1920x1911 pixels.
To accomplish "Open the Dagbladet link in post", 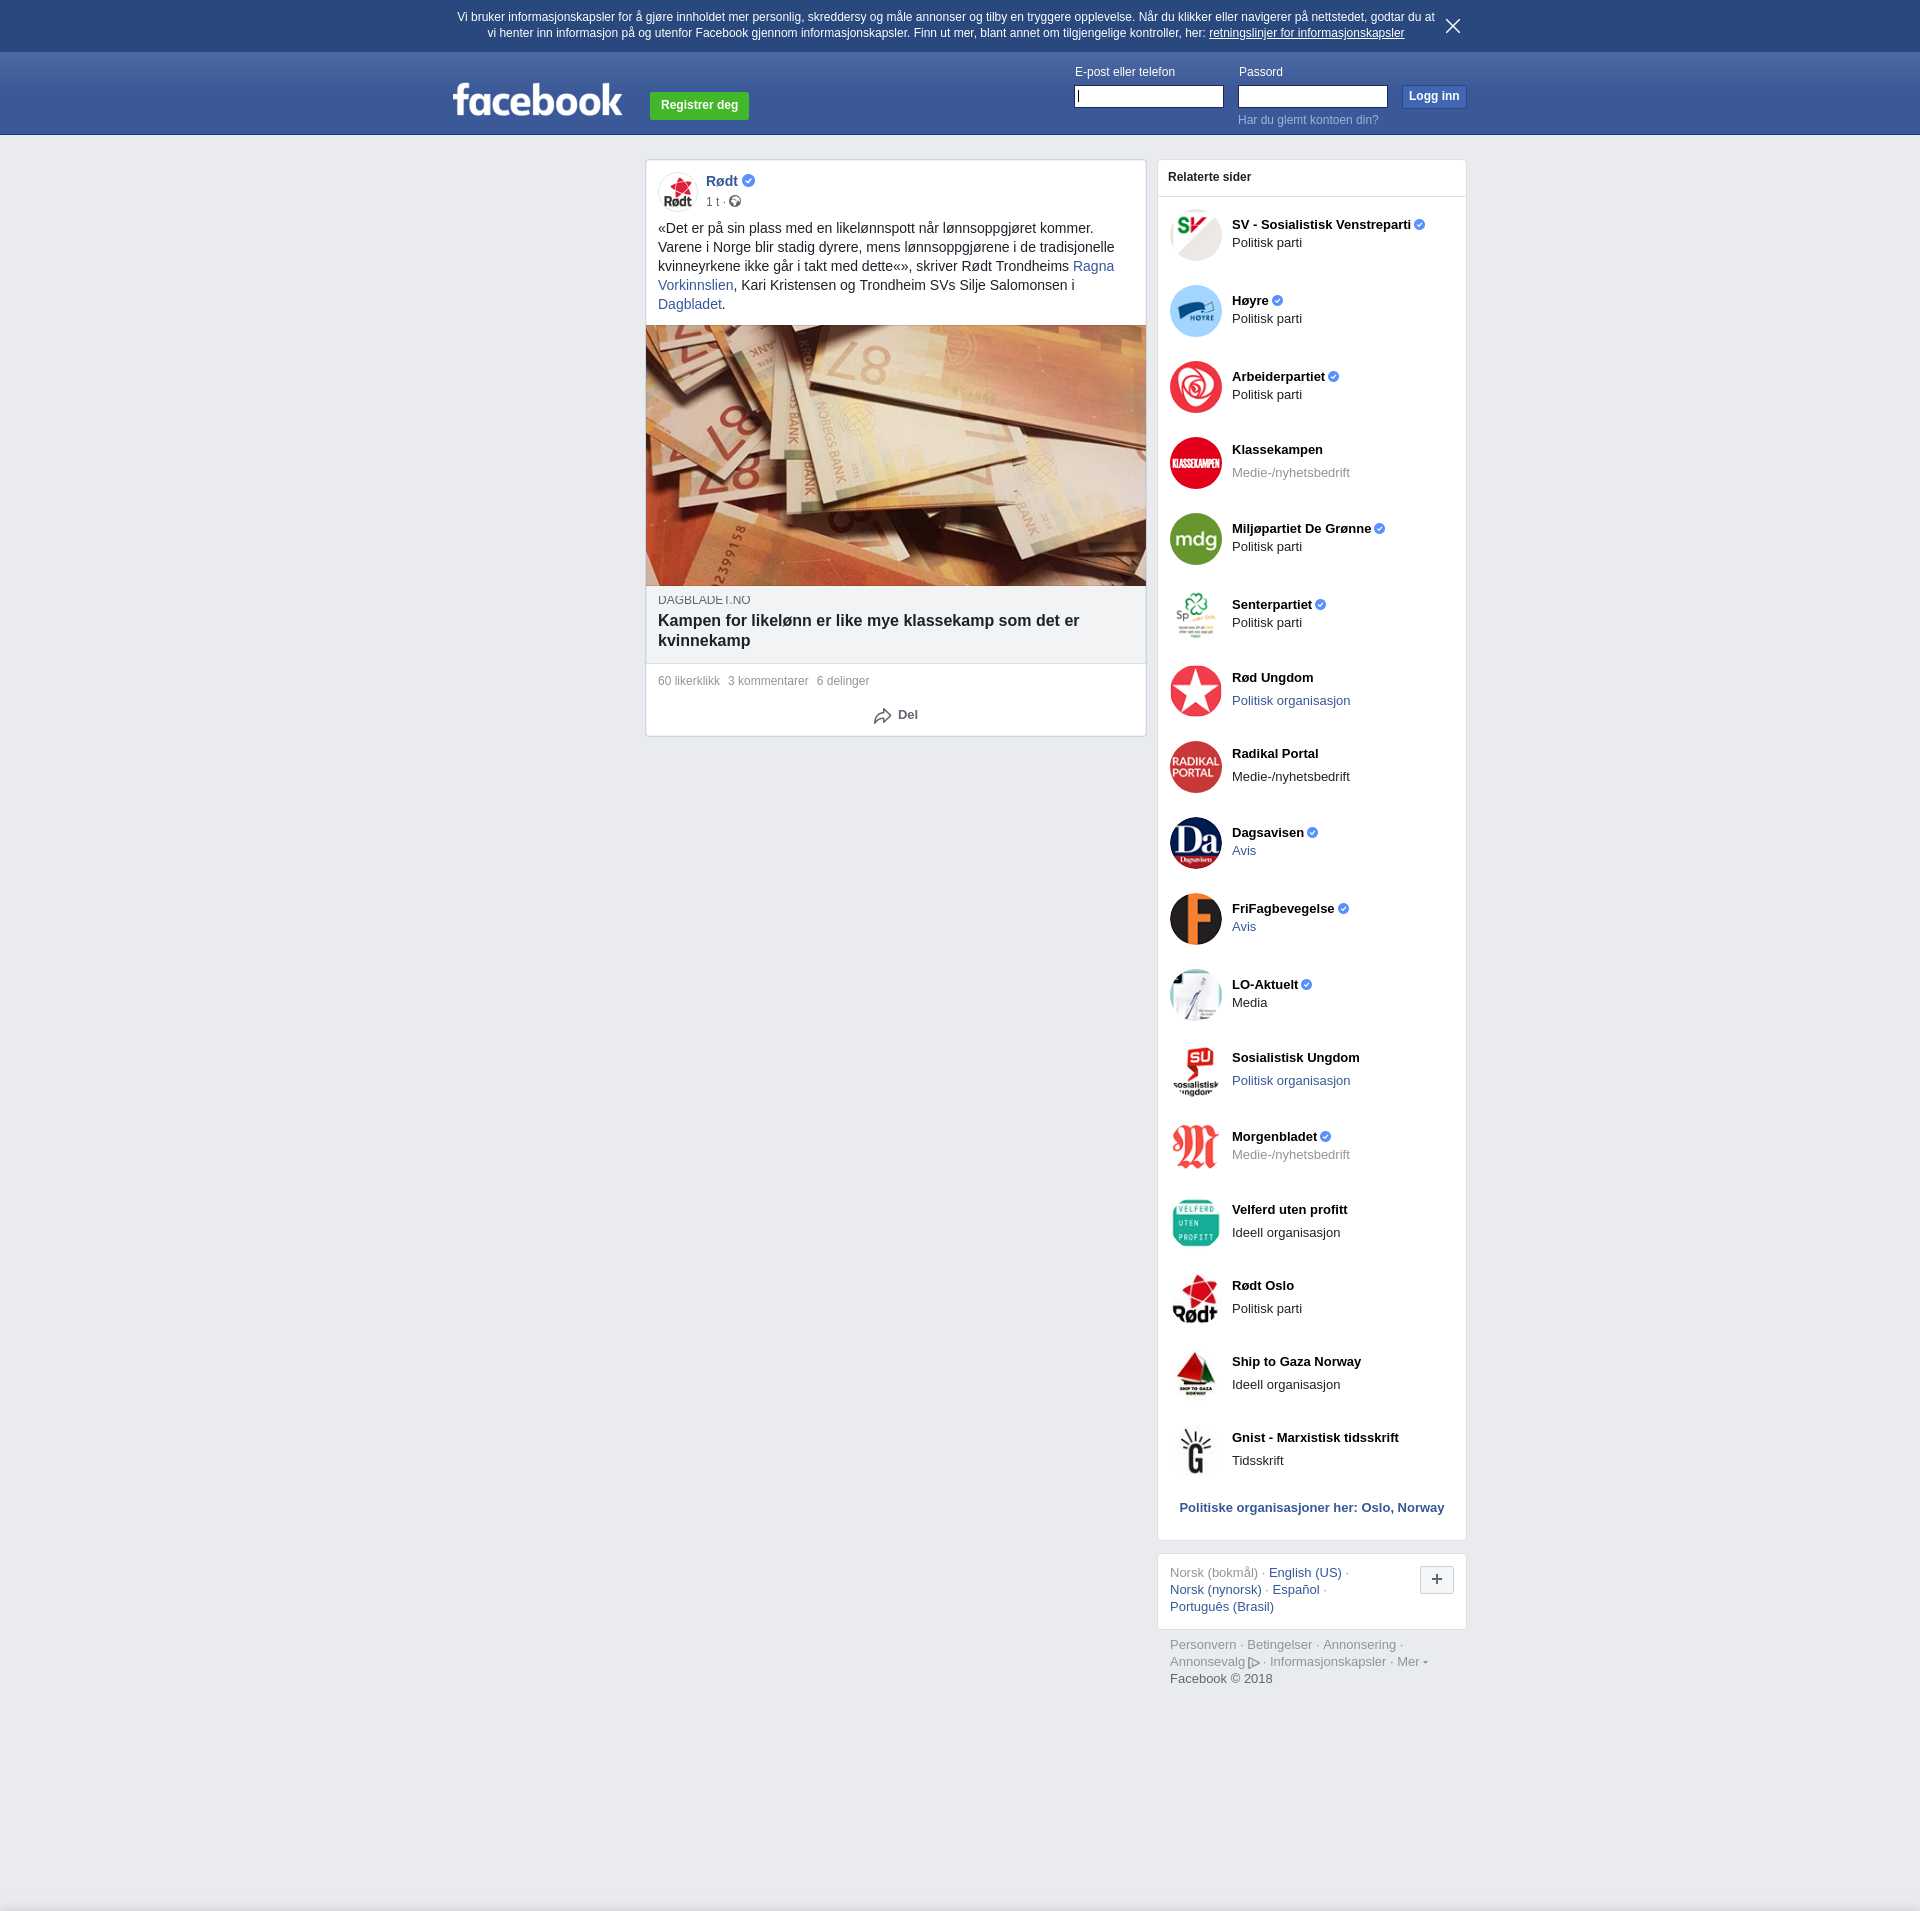I will point(689,304).
